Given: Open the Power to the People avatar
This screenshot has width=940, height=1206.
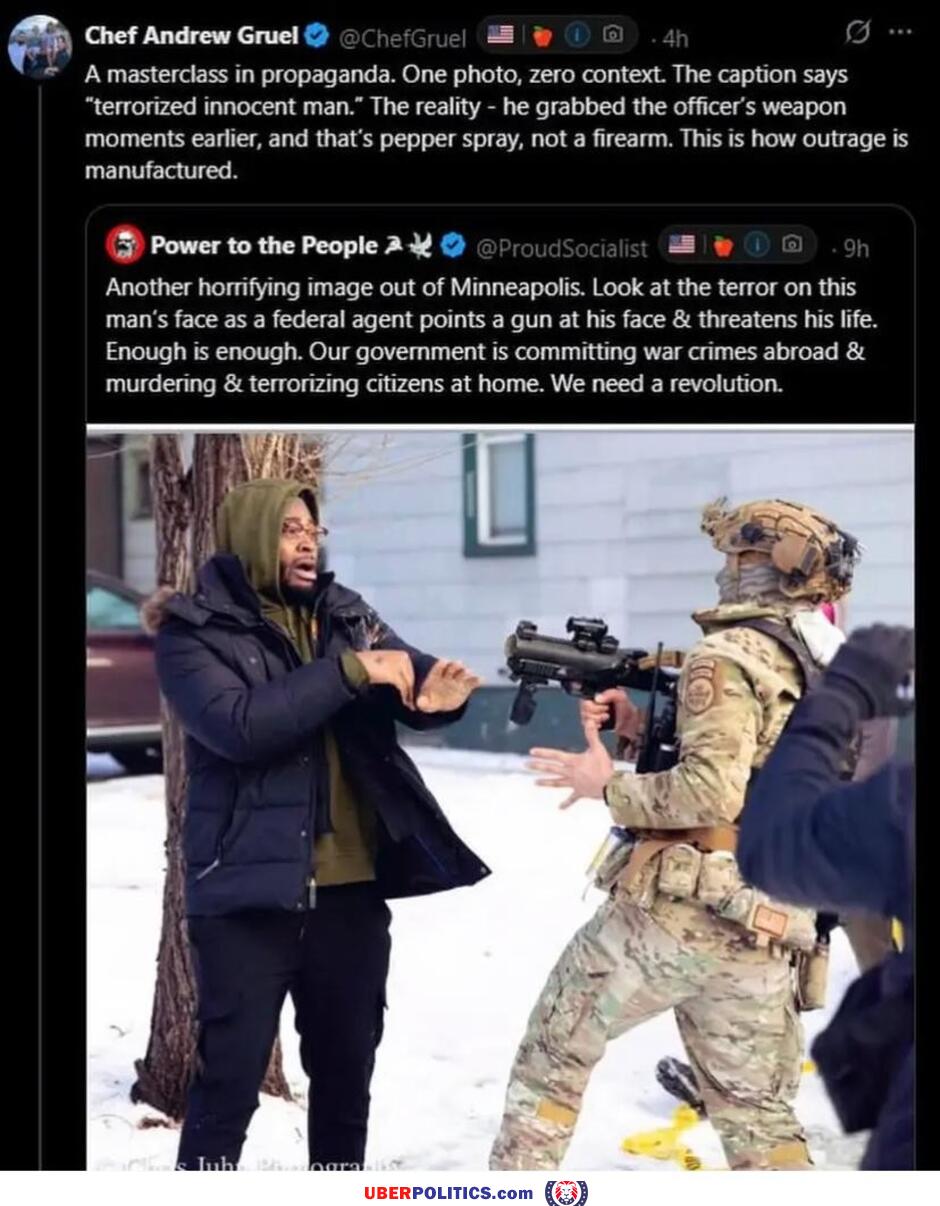Looking at the screenshot, I should [x=124, y=244].
